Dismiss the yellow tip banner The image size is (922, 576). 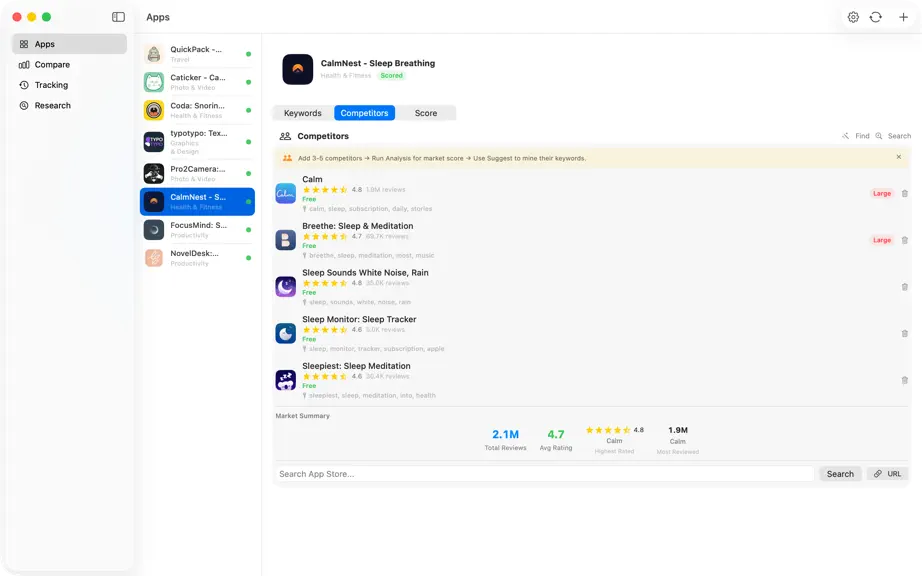coord(898,157)
